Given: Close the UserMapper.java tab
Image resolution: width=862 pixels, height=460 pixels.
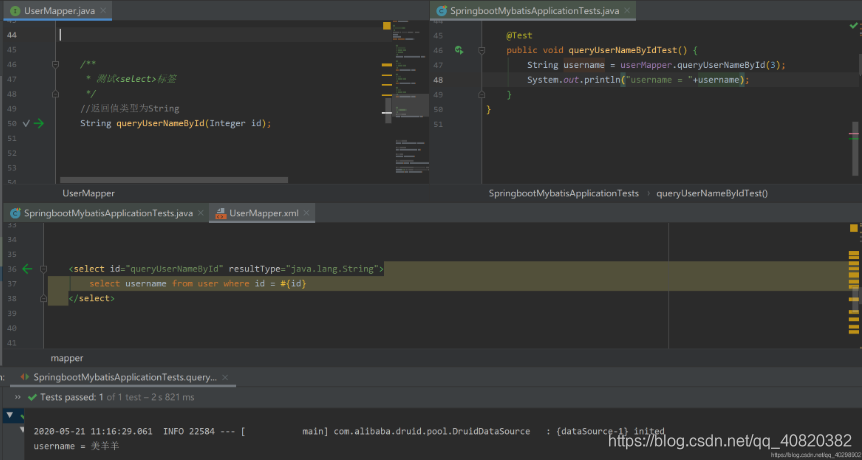Looking at the screenshot, I should click(x=104, y=10).
